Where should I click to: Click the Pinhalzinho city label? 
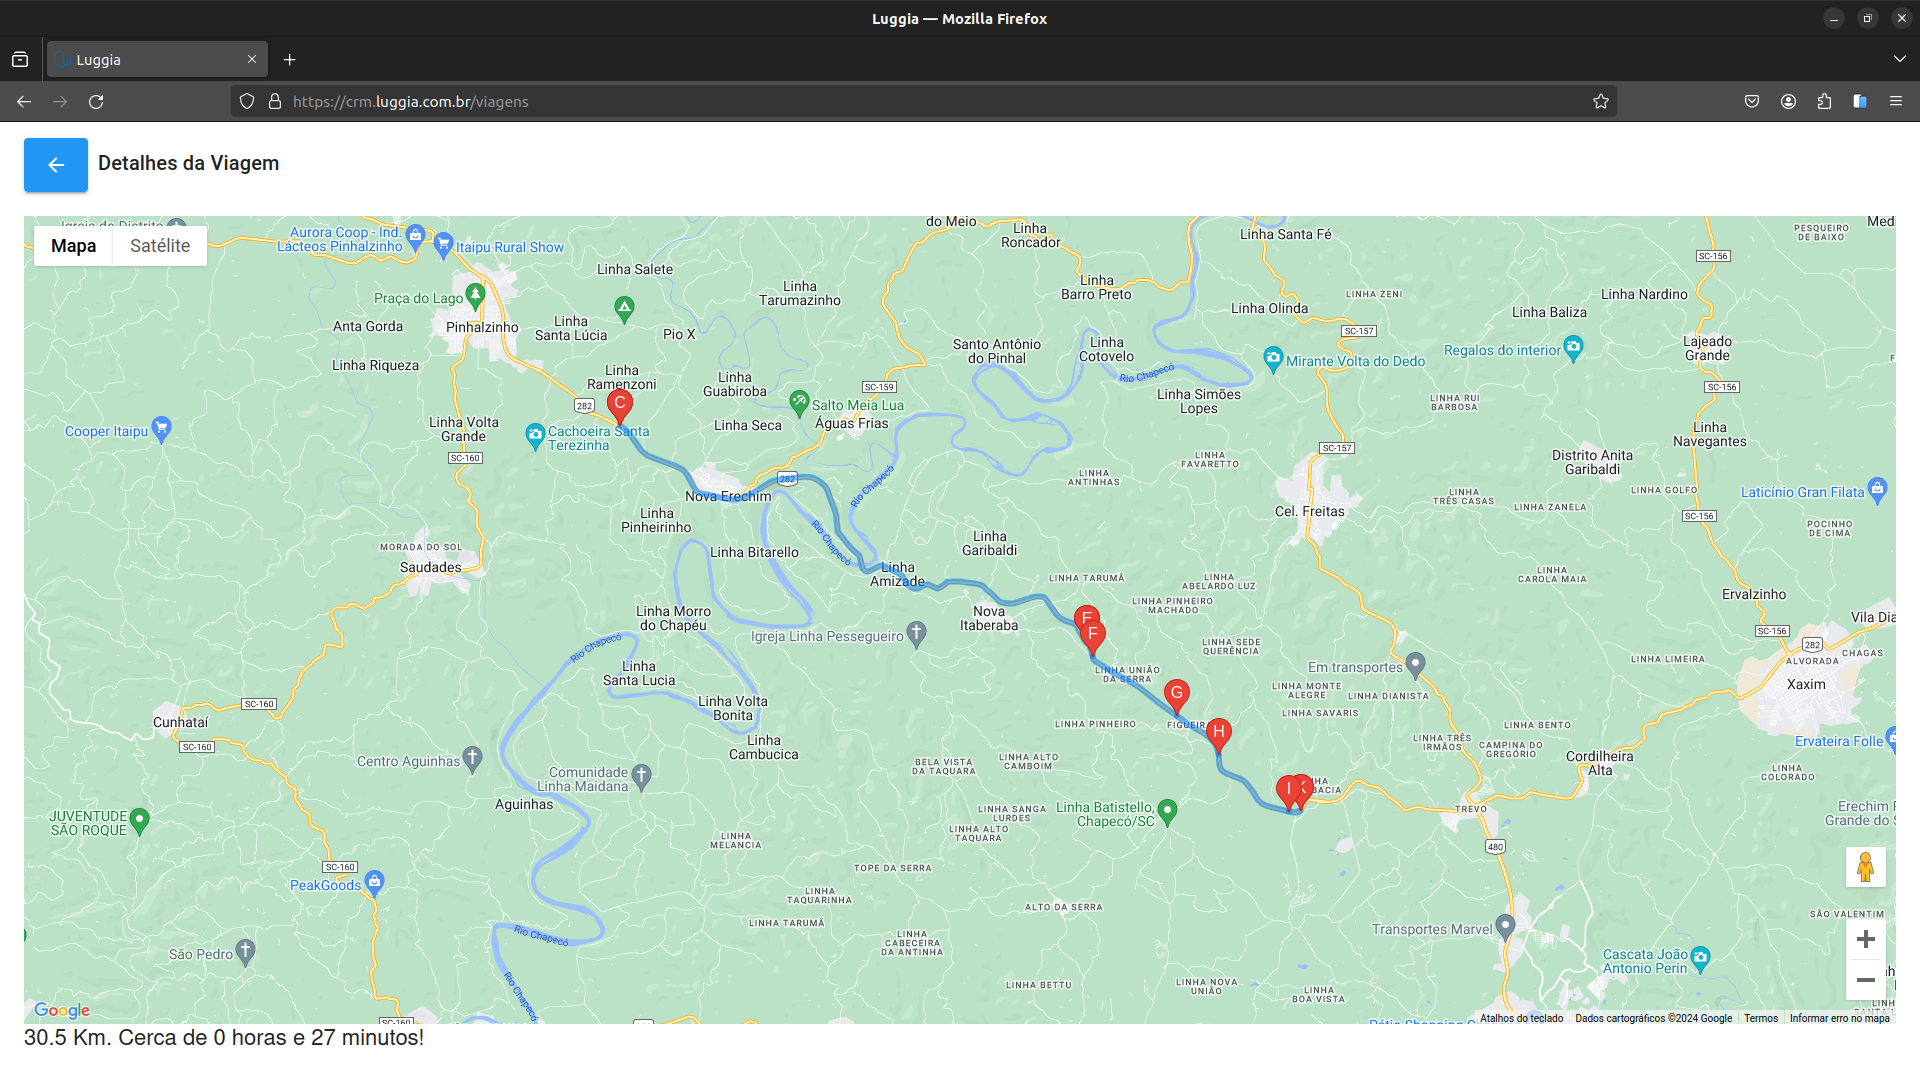(x=482, y=327)
